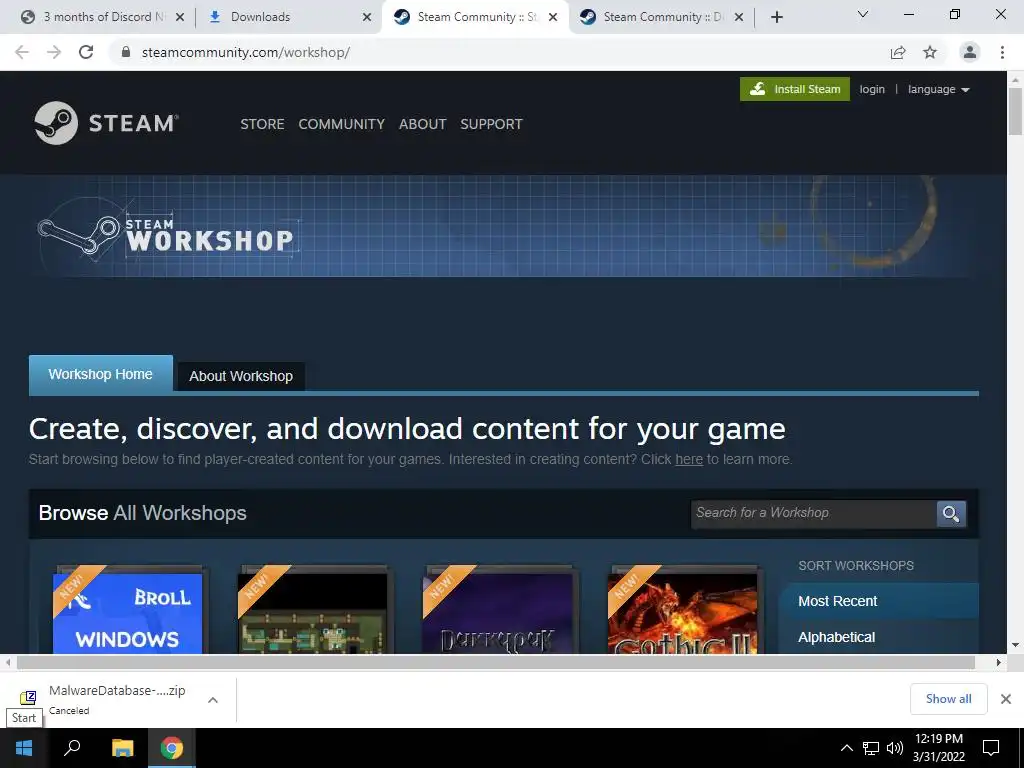Image resolution: width=1024 pixels, height=768 pixels.
Task: Click the scroll down arrow of vertical scrollbar
Action: [x=1015, y=645]
